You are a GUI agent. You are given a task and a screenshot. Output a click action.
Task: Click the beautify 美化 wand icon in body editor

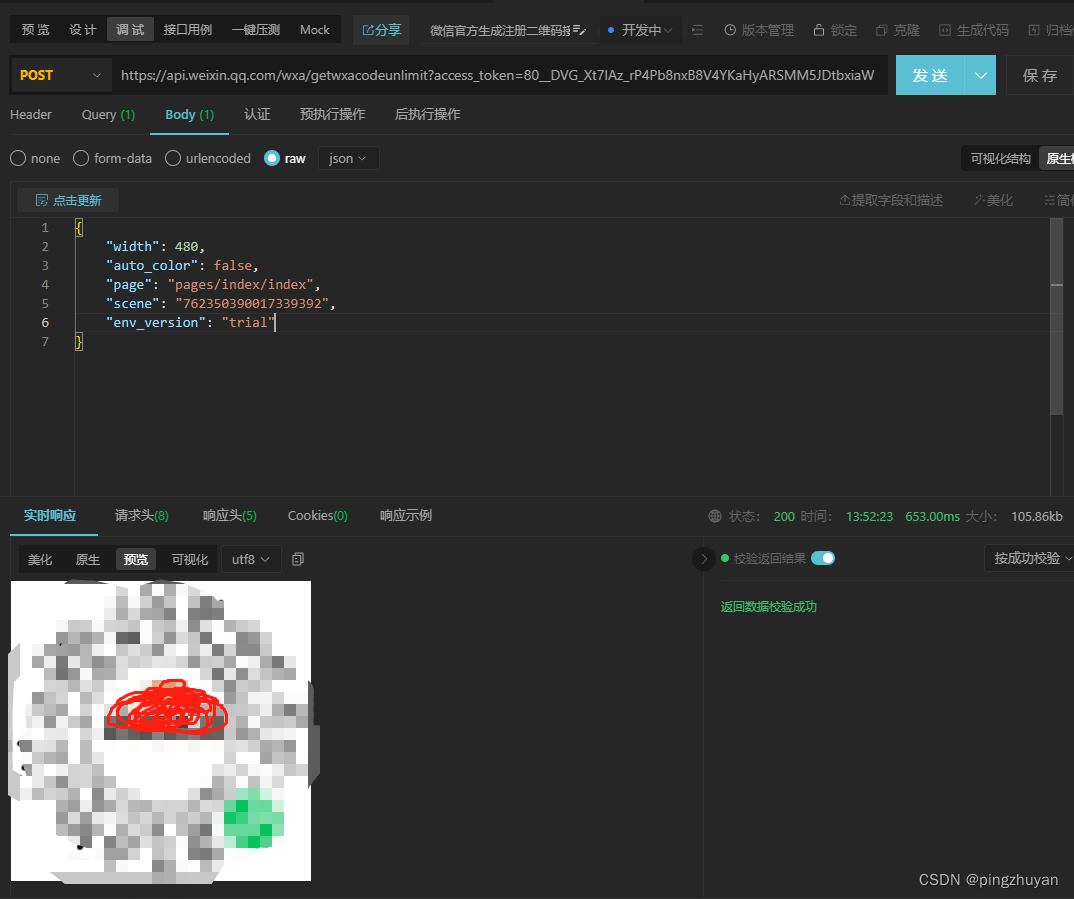click(x=979, y=200)
